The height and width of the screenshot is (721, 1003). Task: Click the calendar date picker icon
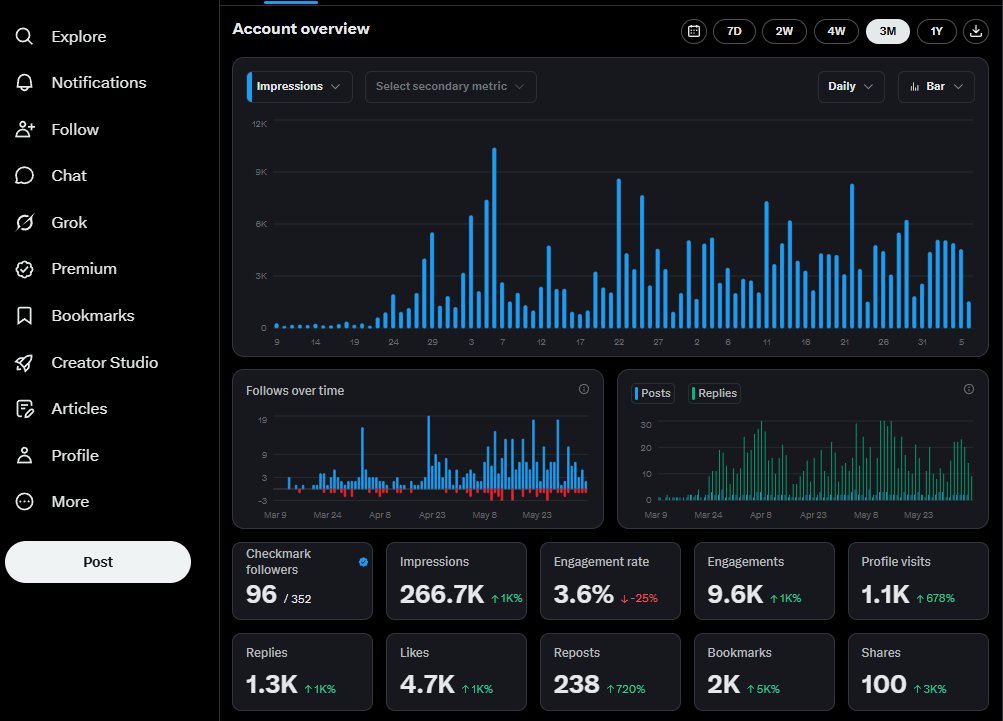click(693, 31)
